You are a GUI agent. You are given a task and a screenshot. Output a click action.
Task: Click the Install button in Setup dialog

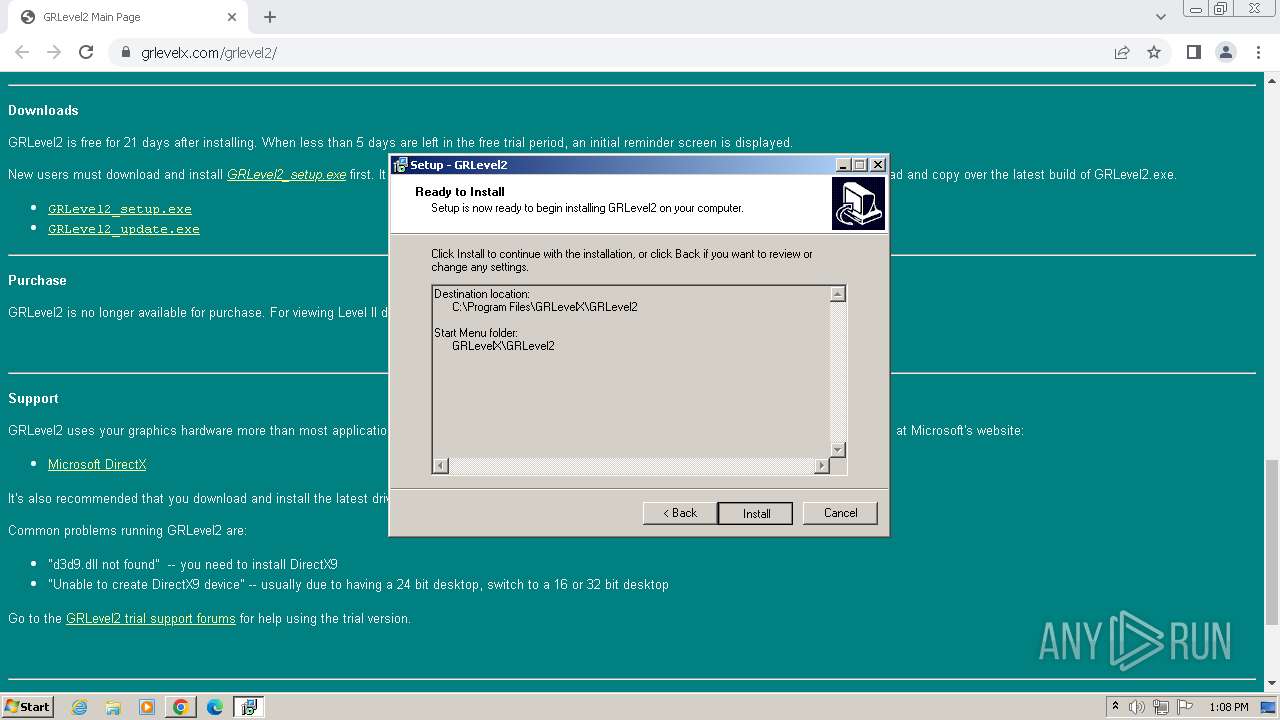point(755,513)
